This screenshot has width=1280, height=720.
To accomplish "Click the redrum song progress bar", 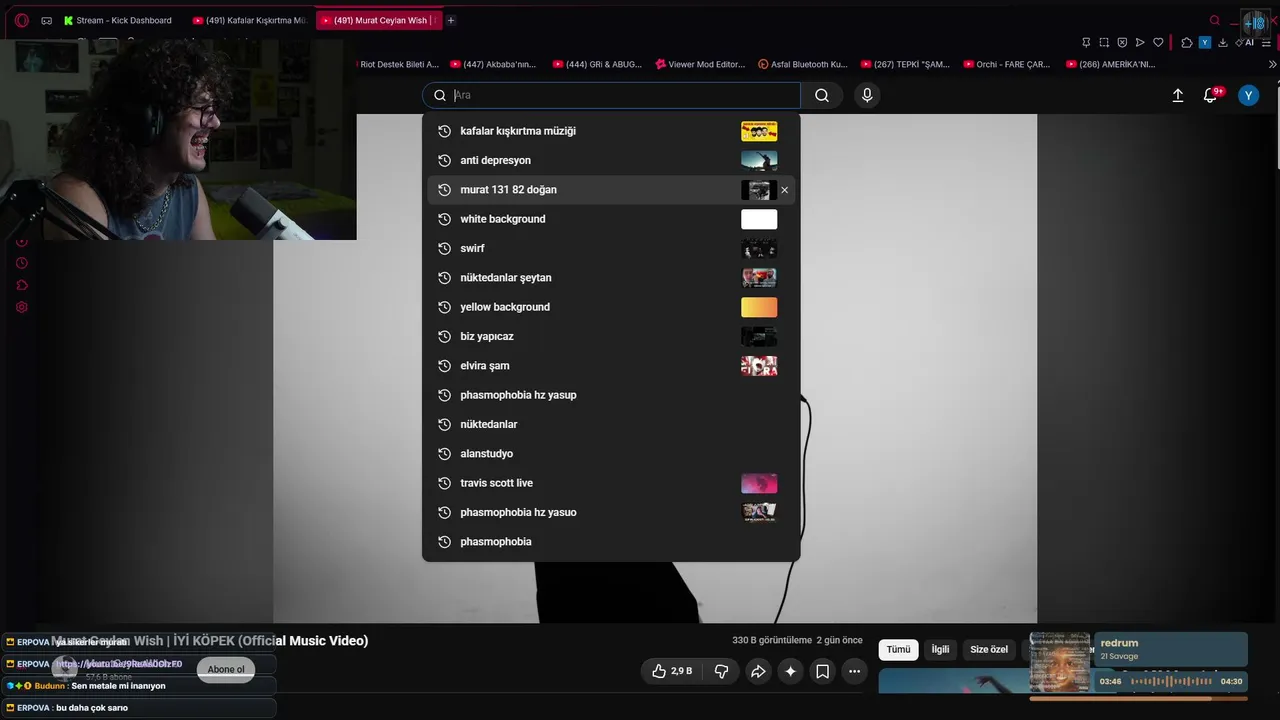I will 1139,698.
